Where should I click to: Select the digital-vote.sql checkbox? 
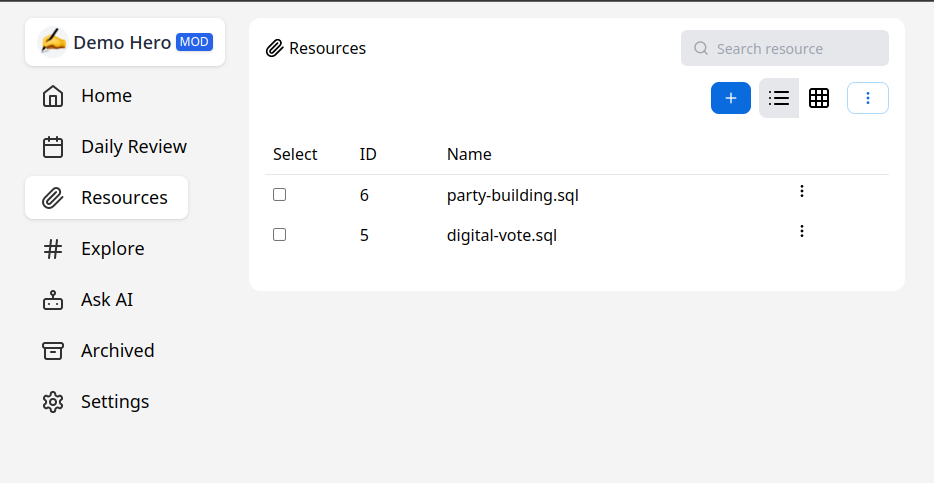(x=280, y=235)
